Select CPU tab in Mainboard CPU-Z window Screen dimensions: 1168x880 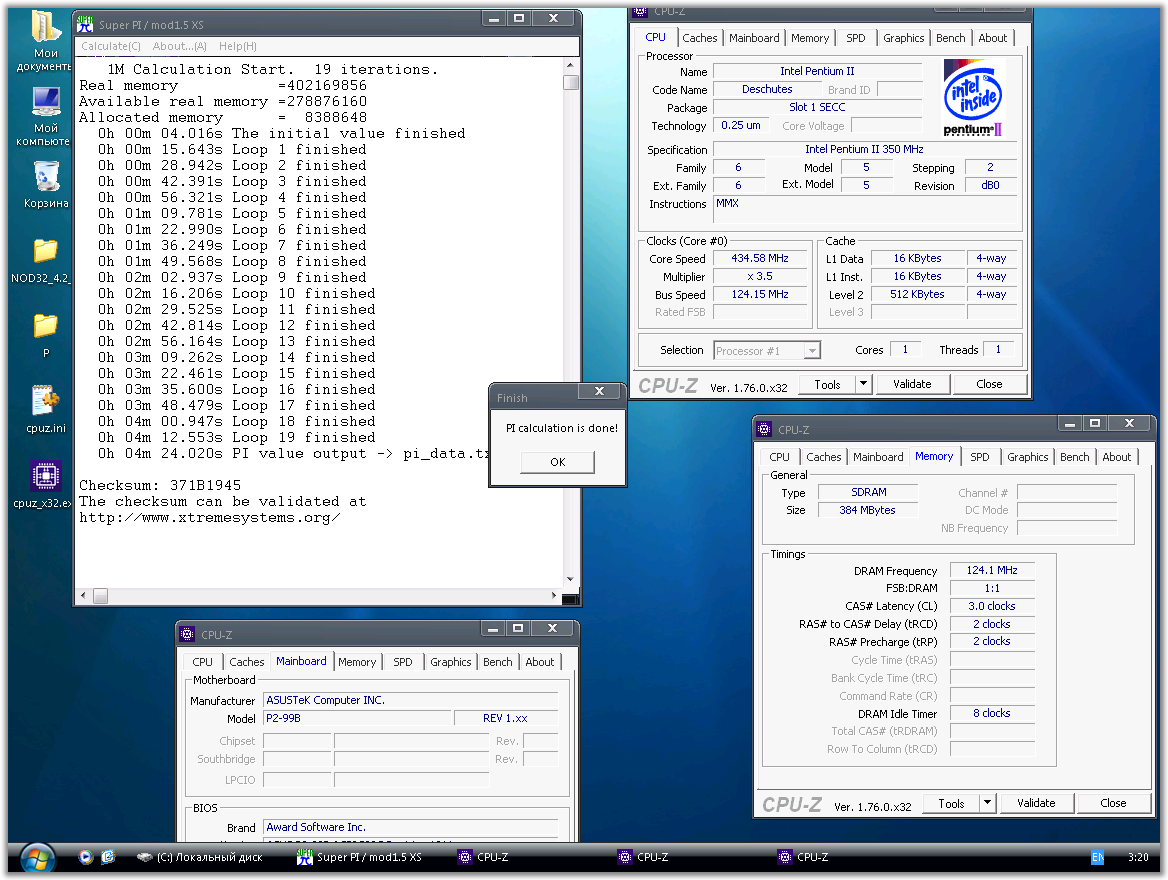(x=202, y=662)
